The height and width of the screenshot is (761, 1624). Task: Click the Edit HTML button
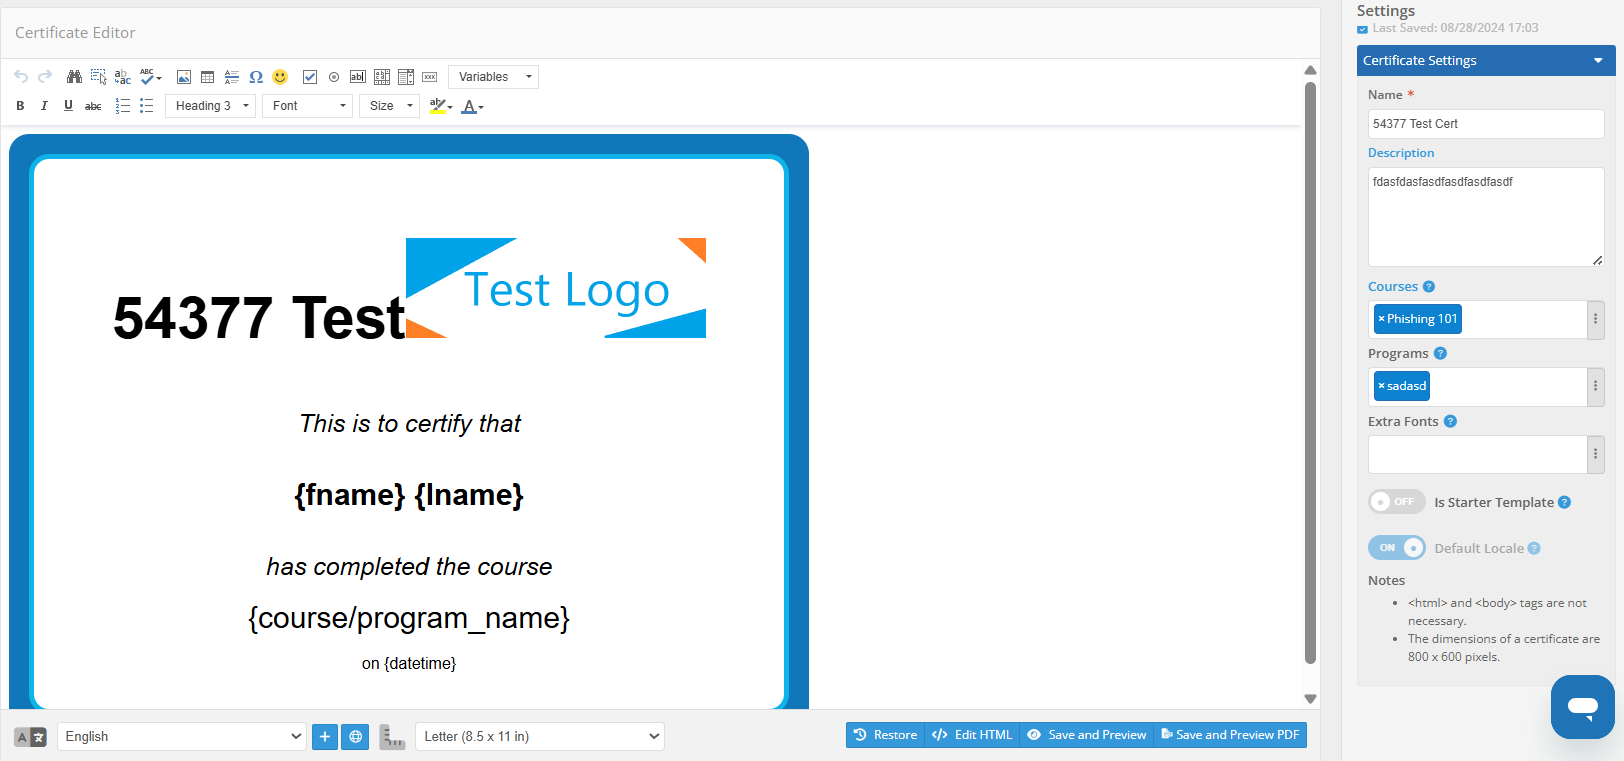point(972,735)
